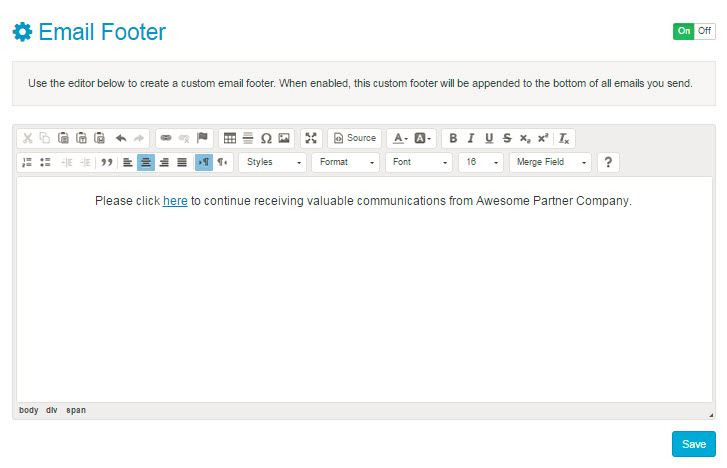Save the email footer
This screenshot has height=468, width=727.
tap(693, 444)
